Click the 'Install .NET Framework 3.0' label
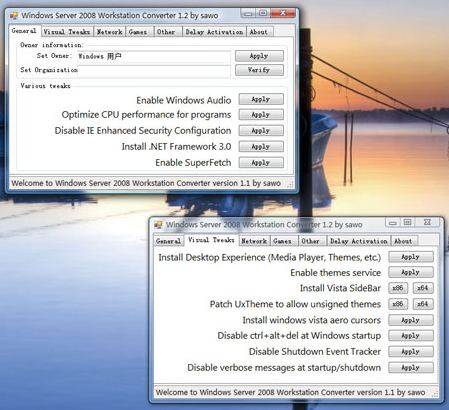 176,147
